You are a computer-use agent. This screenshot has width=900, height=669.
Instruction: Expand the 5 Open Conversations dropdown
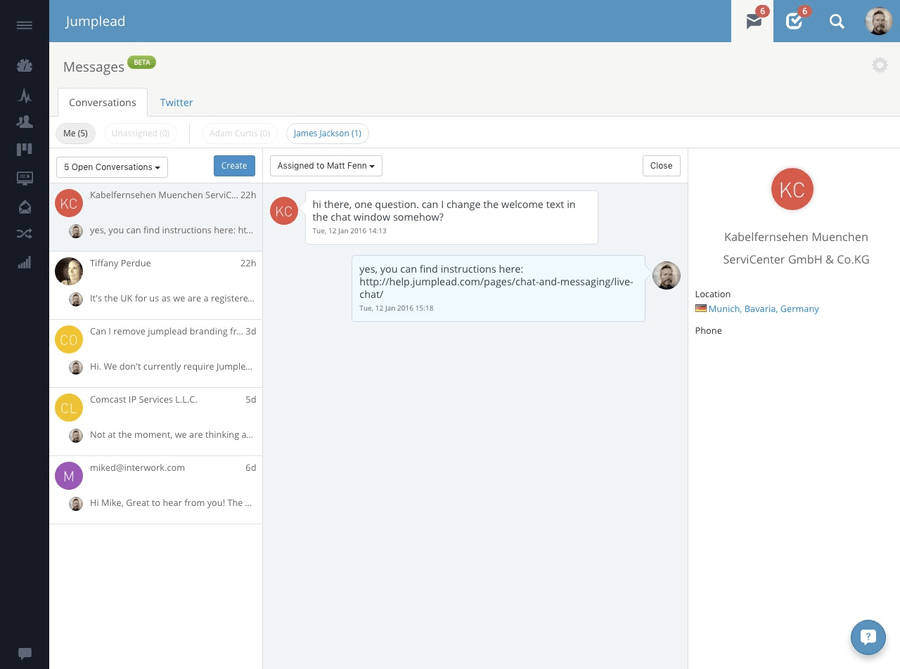coord(112,167)
